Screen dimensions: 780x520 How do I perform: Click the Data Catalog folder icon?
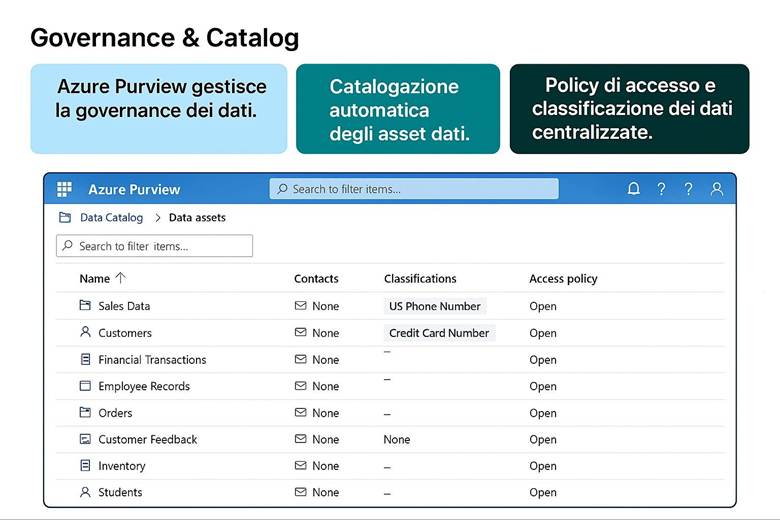[65, 217]
